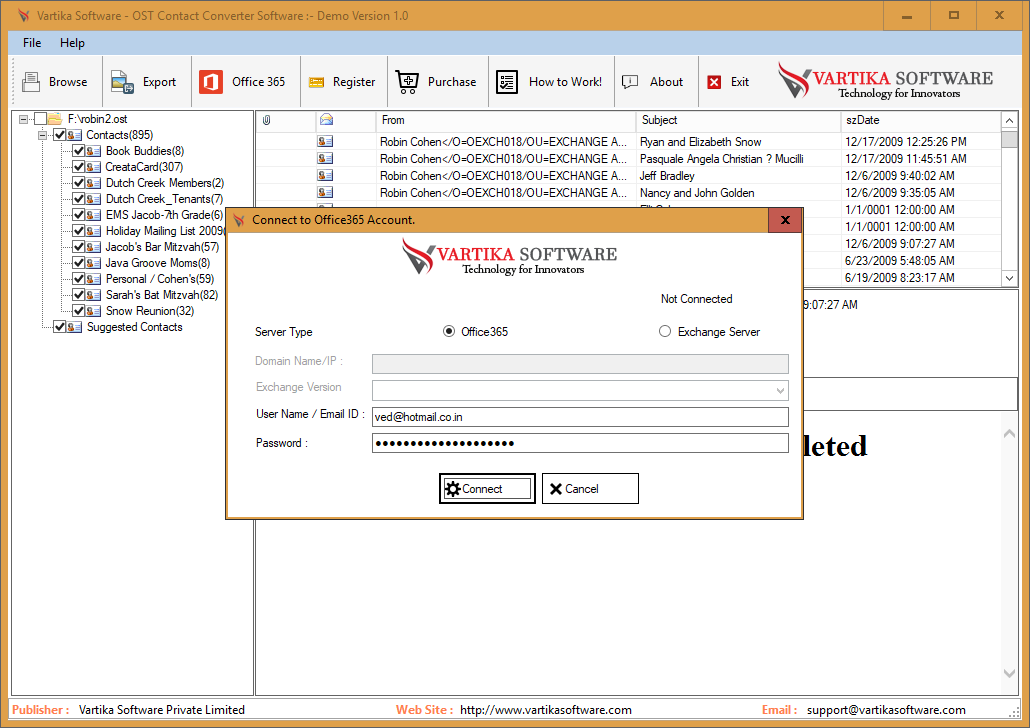
Task: Uncheck Dutch Creek Members(2) checkbox
Action: (x=78, y=183)
